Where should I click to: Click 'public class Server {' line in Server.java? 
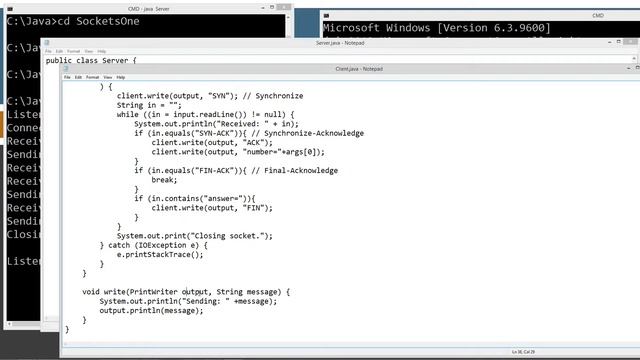91,60
